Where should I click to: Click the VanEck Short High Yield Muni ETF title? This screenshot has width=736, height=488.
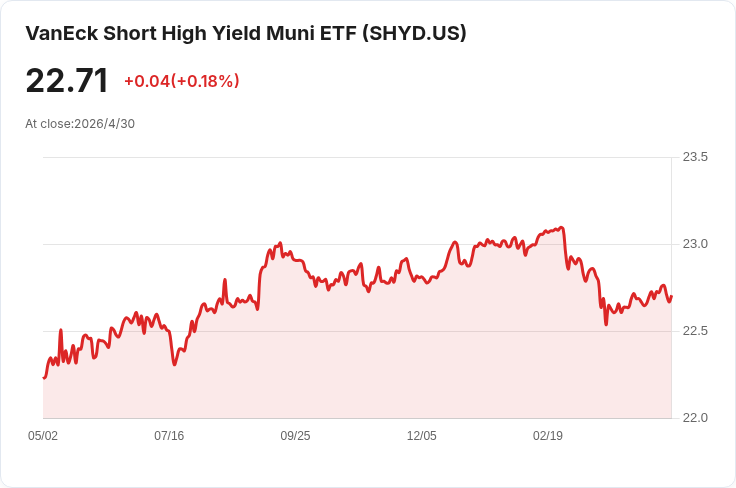(x=245, y=34)
